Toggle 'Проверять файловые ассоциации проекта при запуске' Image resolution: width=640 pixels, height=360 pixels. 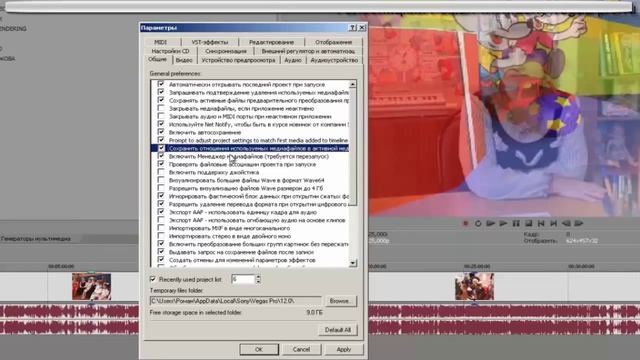161,164
